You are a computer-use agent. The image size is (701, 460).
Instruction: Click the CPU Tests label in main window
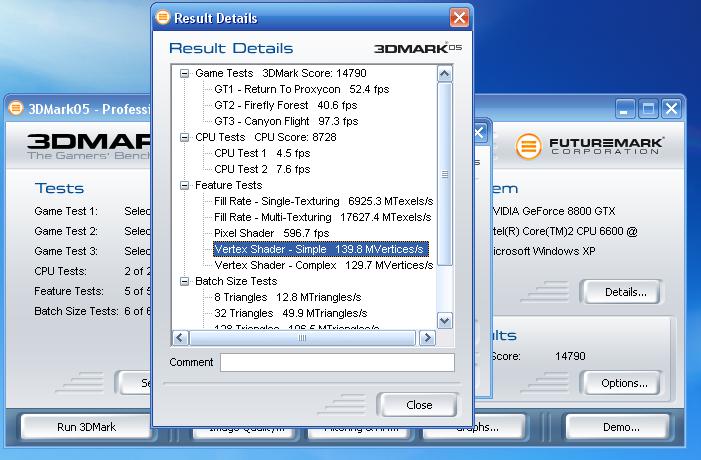(x=60, y=271)
